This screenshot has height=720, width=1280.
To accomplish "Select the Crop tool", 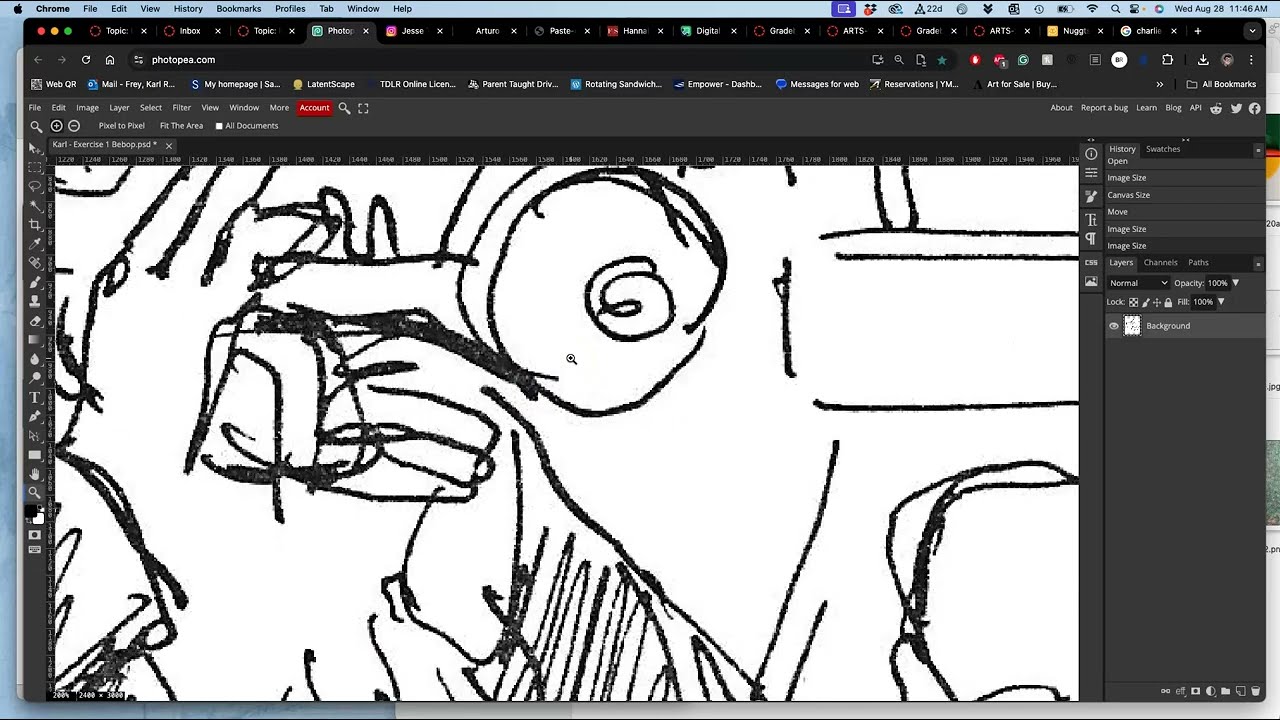I will pyautogui.click(x=35, y=224).
